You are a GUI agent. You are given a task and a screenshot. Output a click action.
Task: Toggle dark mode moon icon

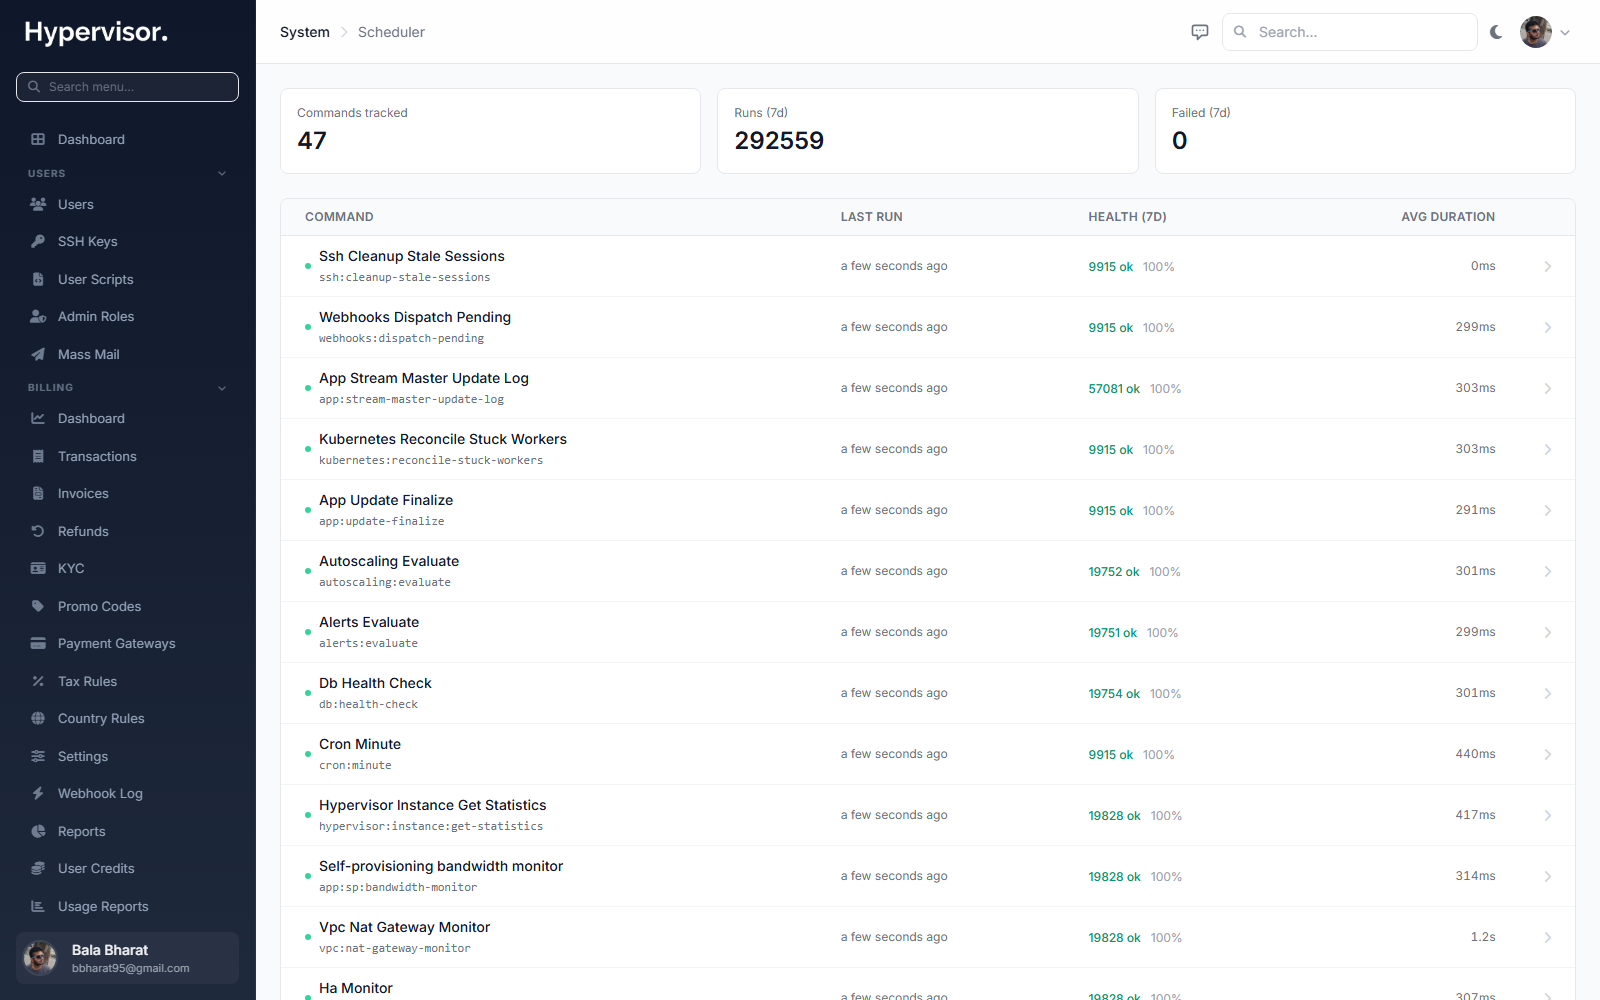[1496, 32]
